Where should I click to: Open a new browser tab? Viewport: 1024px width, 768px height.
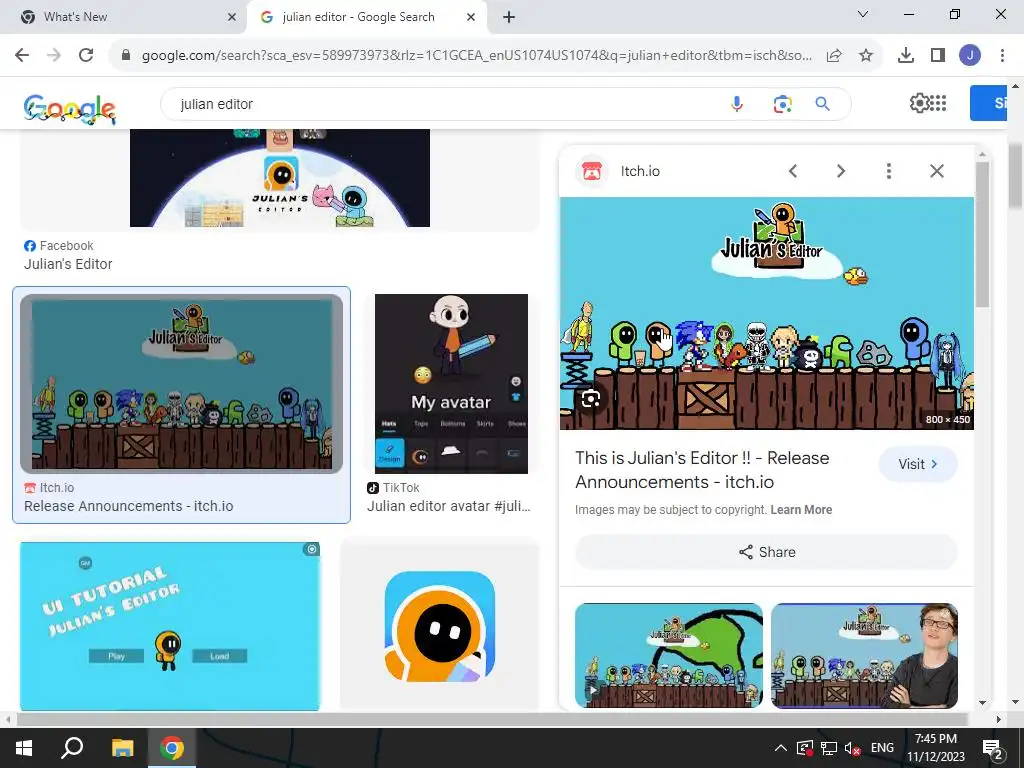pyautogui.click(x=509, y=17)
